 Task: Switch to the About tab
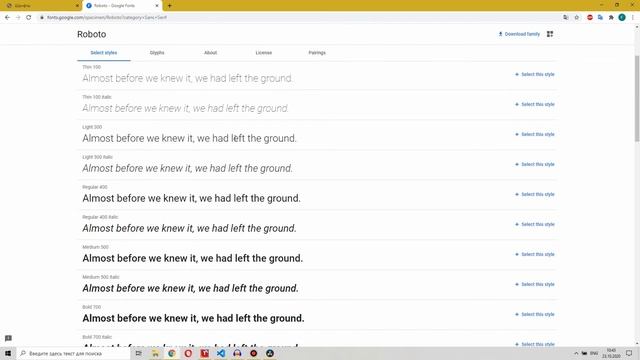(211, 53)
